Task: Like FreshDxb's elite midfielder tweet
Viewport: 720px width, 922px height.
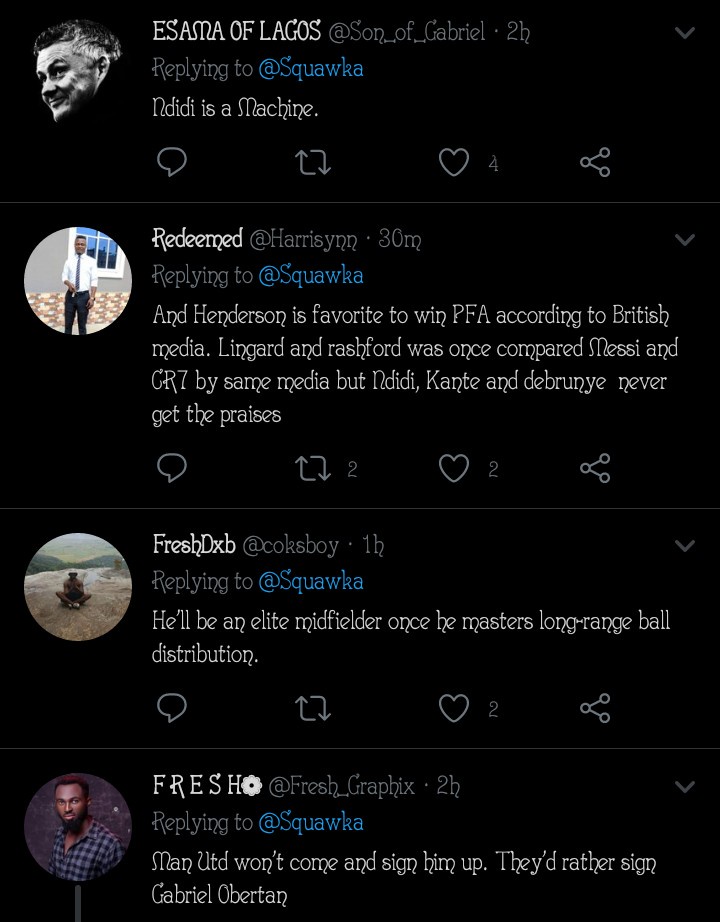Action: click(454, 708)
